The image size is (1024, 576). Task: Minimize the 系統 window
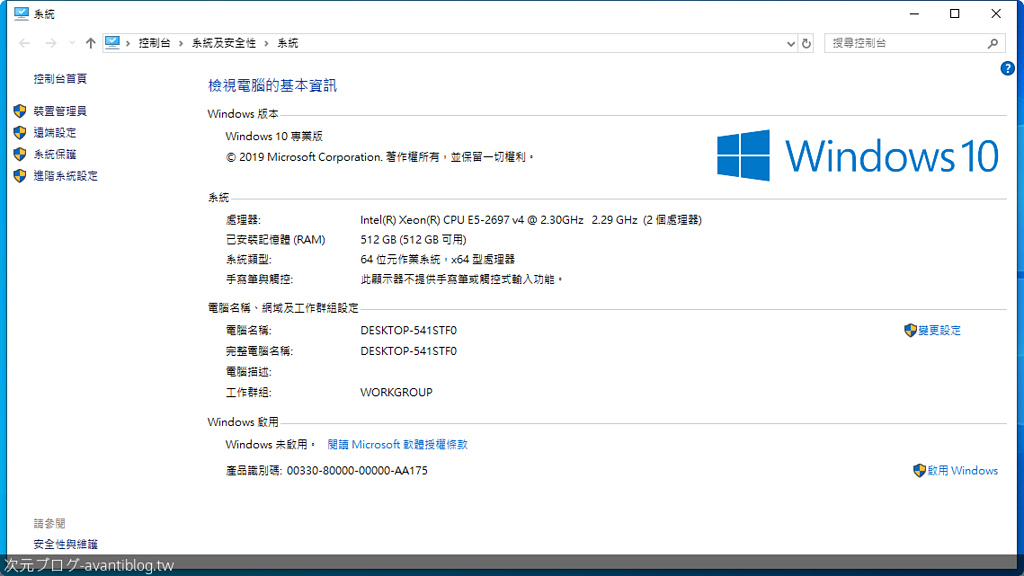(x=914, y=14)
